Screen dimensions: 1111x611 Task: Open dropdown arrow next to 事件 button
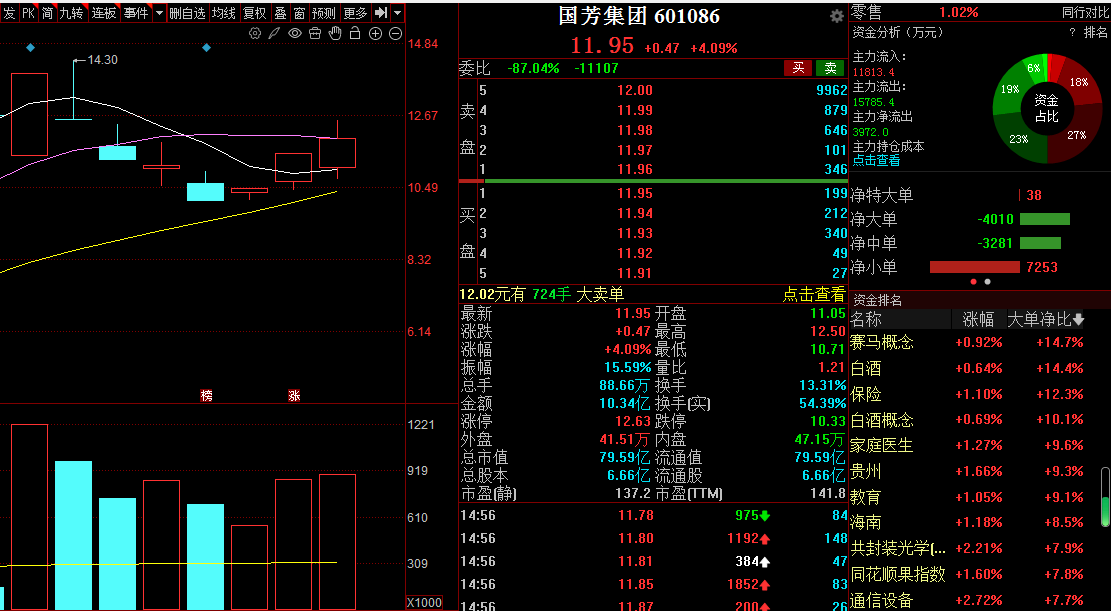coord(159,13)
